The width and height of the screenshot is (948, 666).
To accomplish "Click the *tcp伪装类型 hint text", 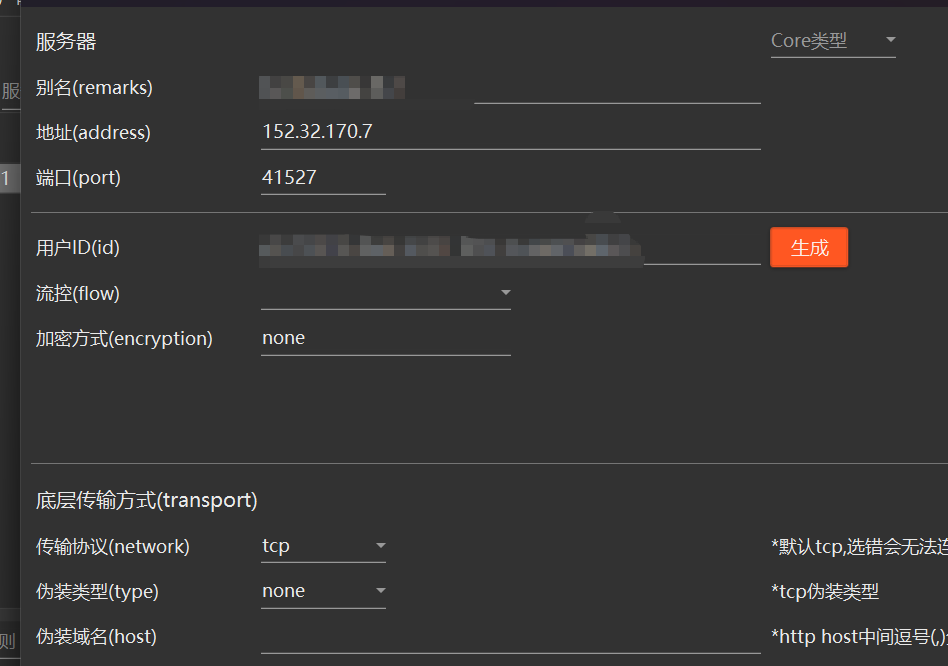I will (x=825, y=591).
